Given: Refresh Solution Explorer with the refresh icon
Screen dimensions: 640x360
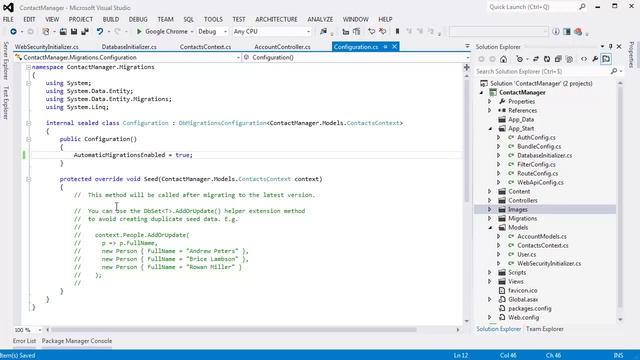Looking at the screenshot, I should (547, 59).
